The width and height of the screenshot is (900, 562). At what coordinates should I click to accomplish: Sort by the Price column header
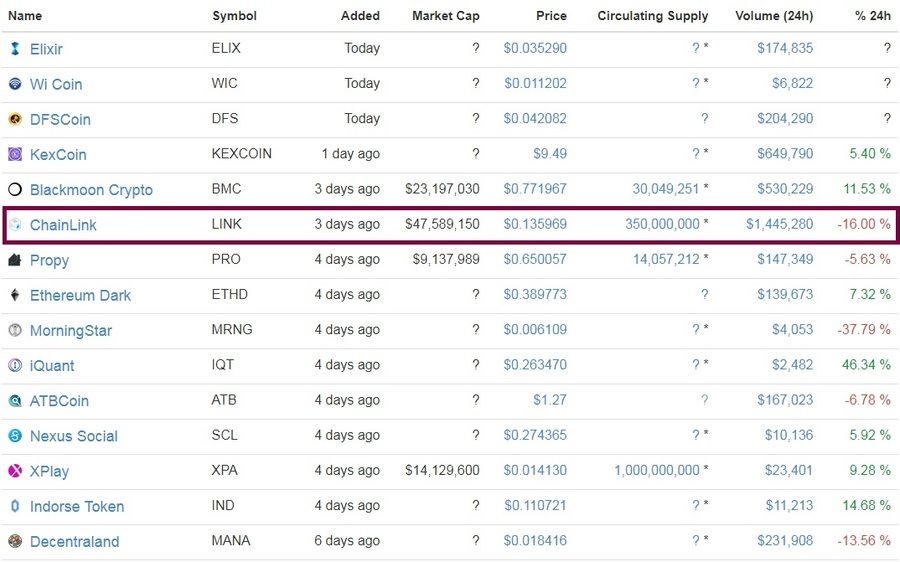[x=551, y=15]
